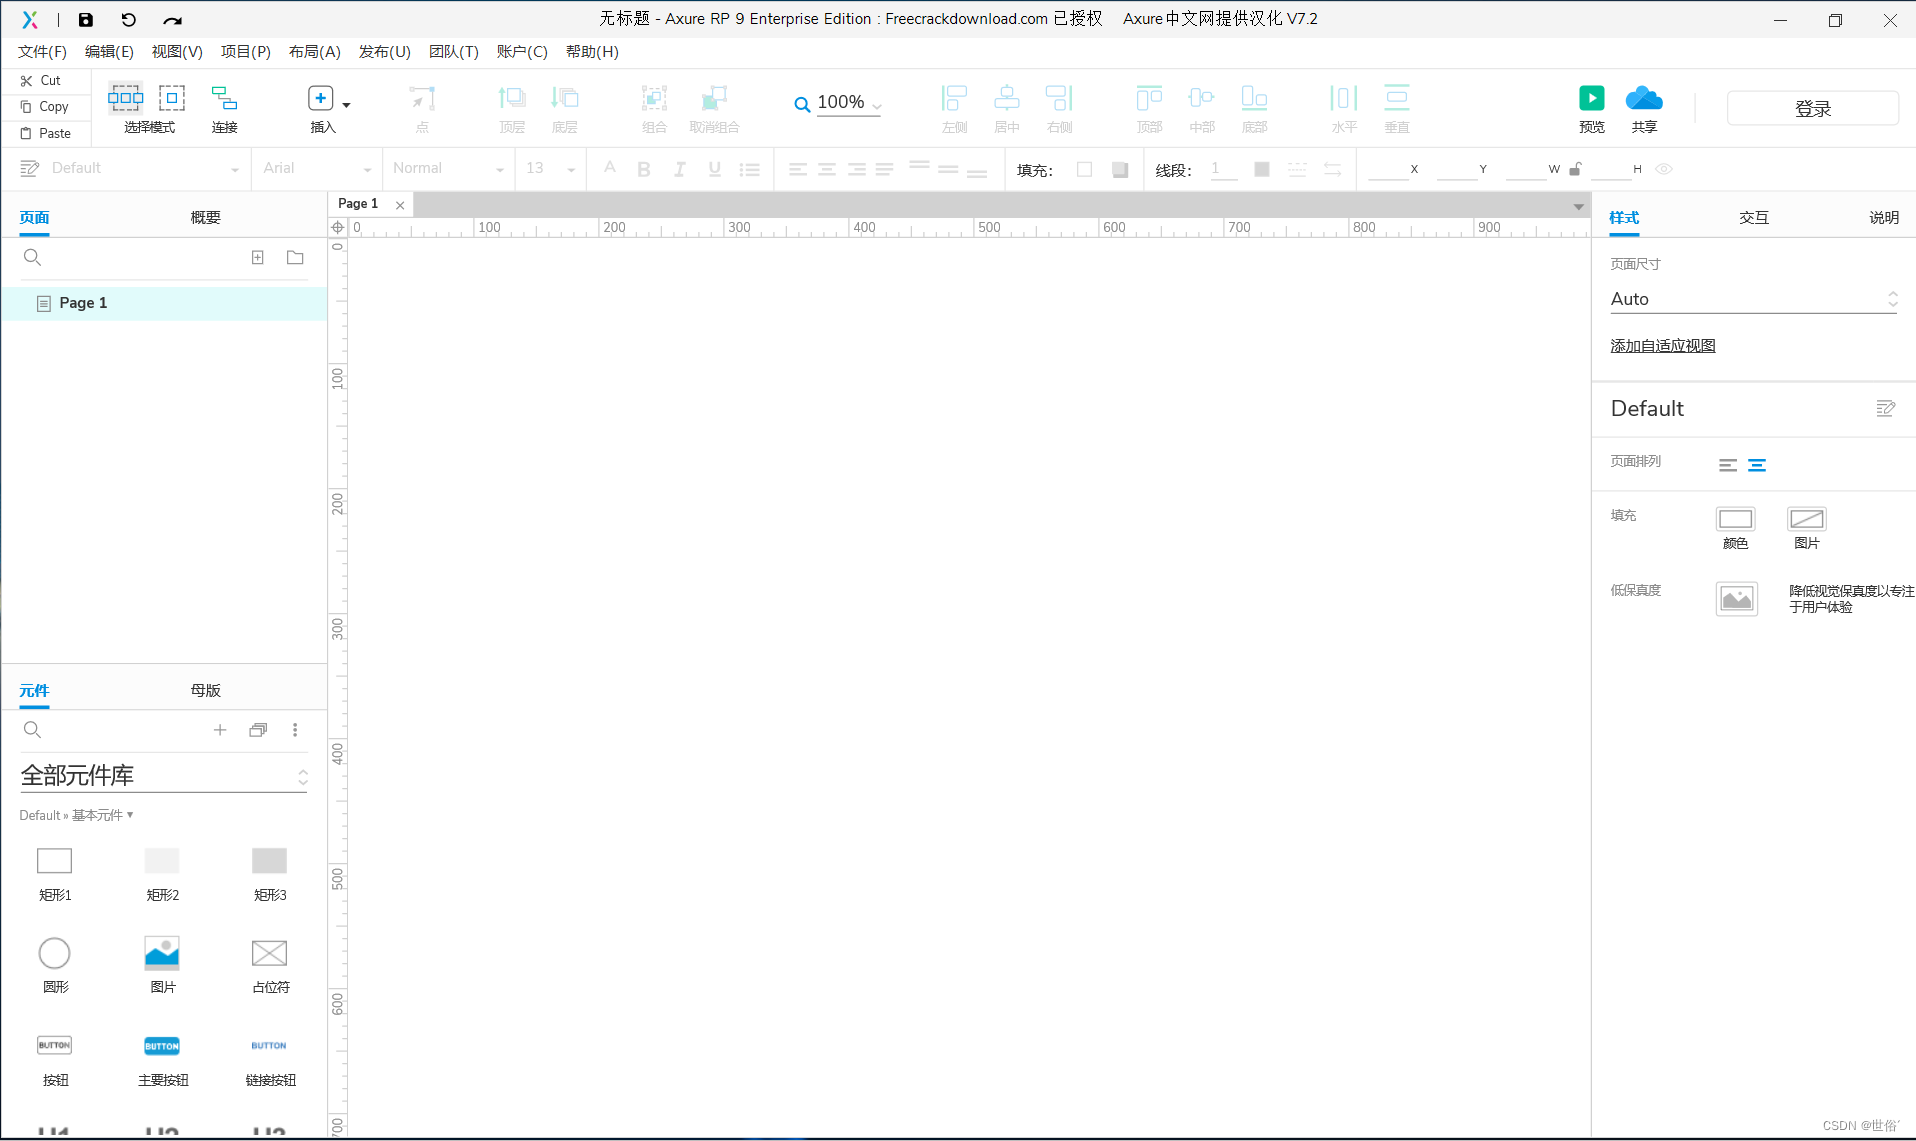Open the 文件(F) menu
The image size is (1916, 1141).
pyautogui.click(x=42, y=51)
